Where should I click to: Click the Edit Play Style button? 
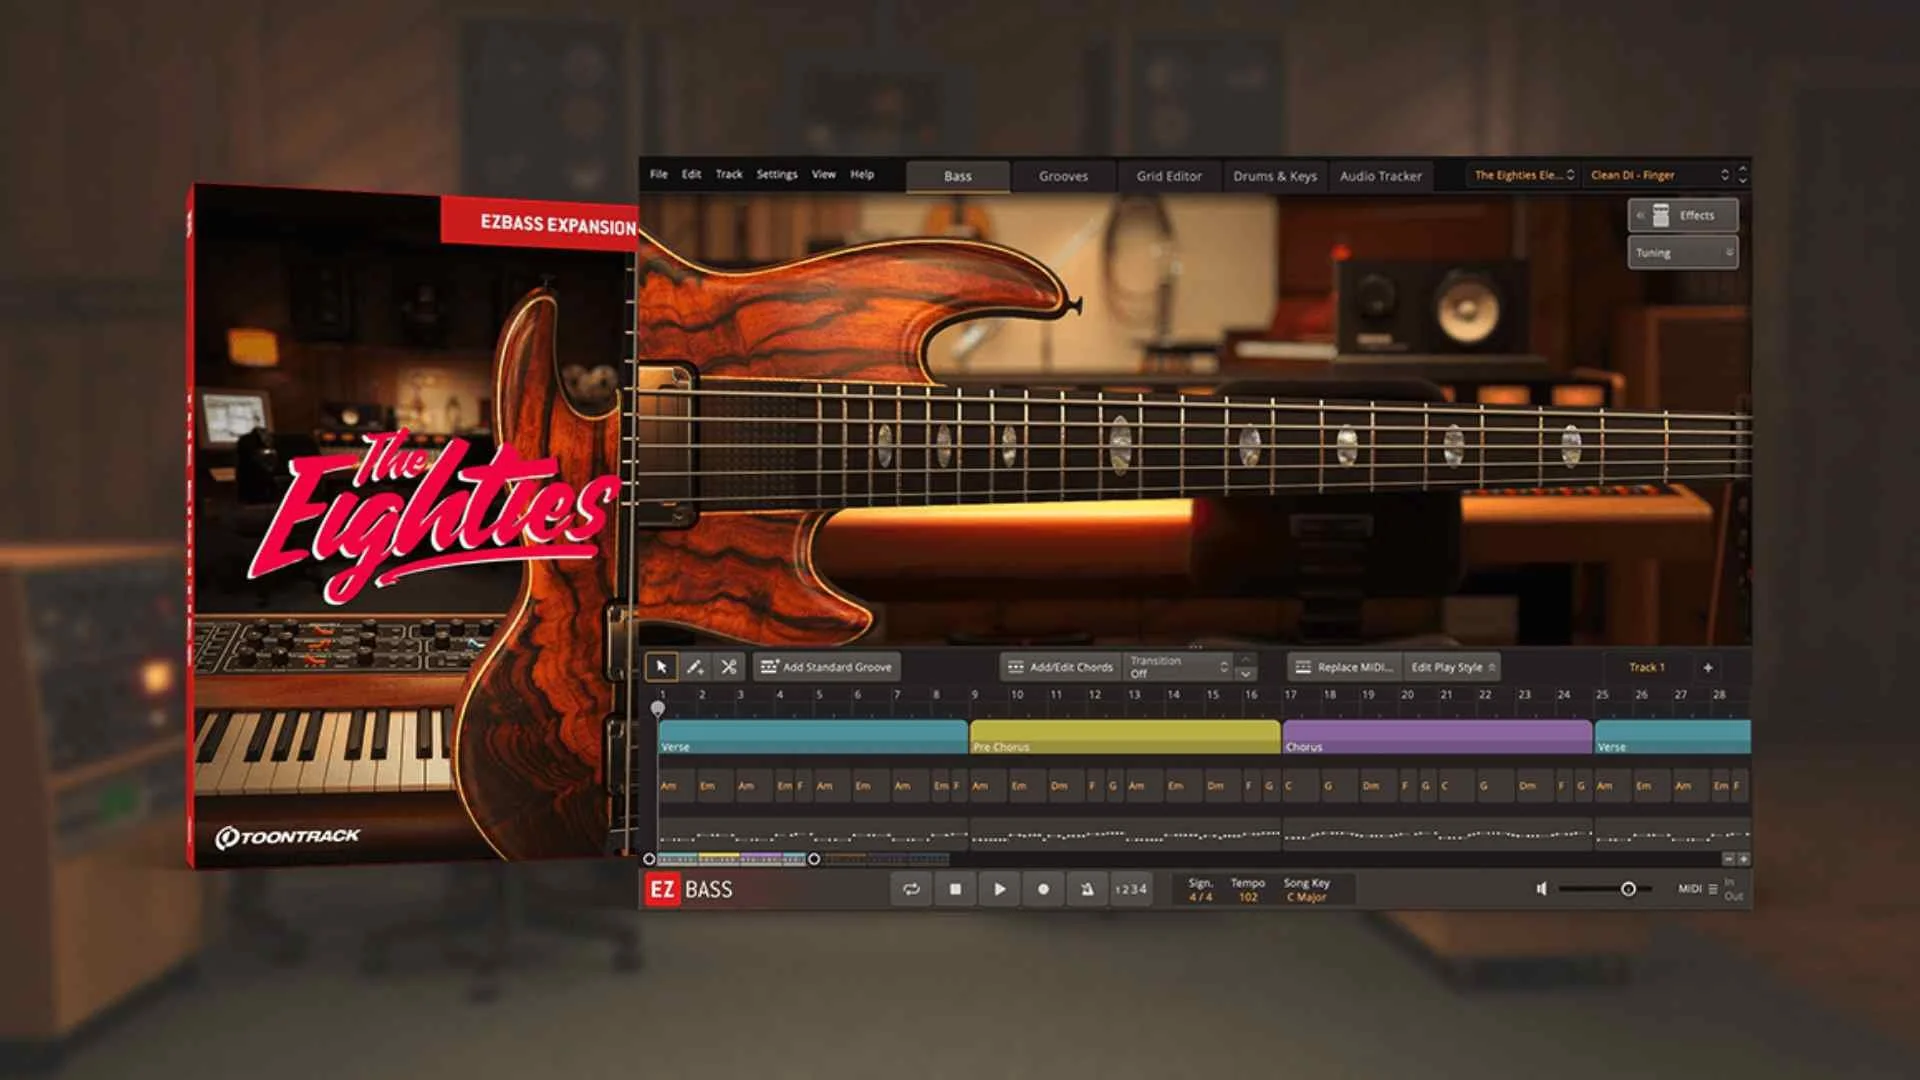pyautogui.click(x=1450, y=666)
